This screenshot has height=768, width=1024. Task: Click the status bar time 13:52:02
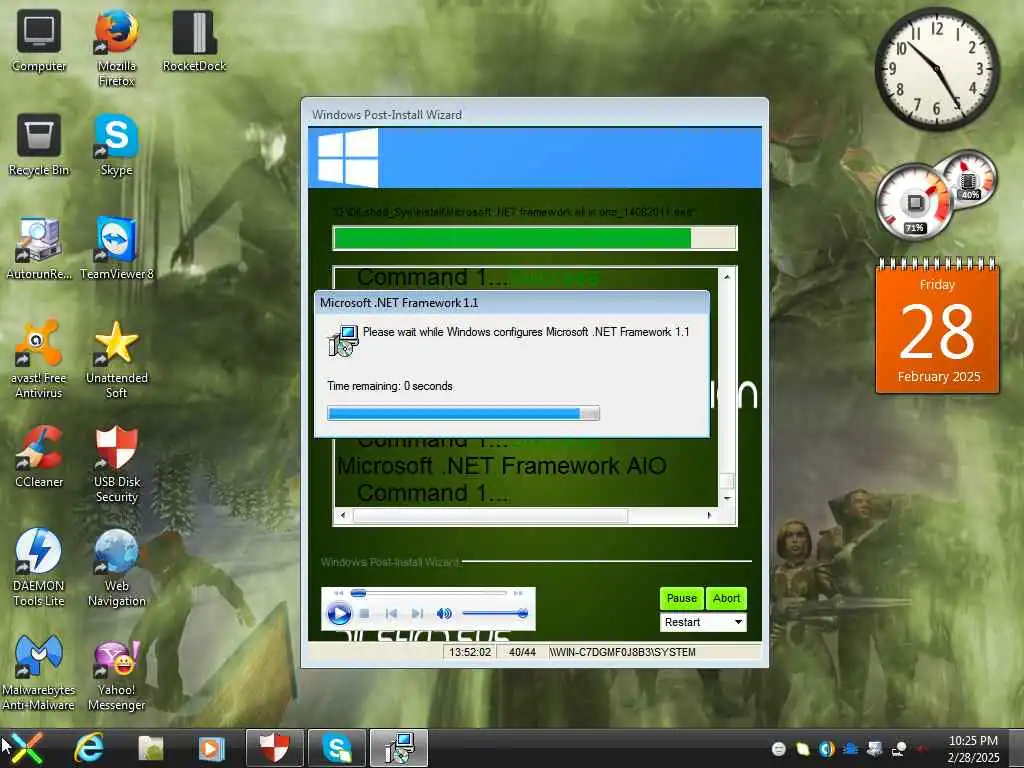tap(470, 652)
